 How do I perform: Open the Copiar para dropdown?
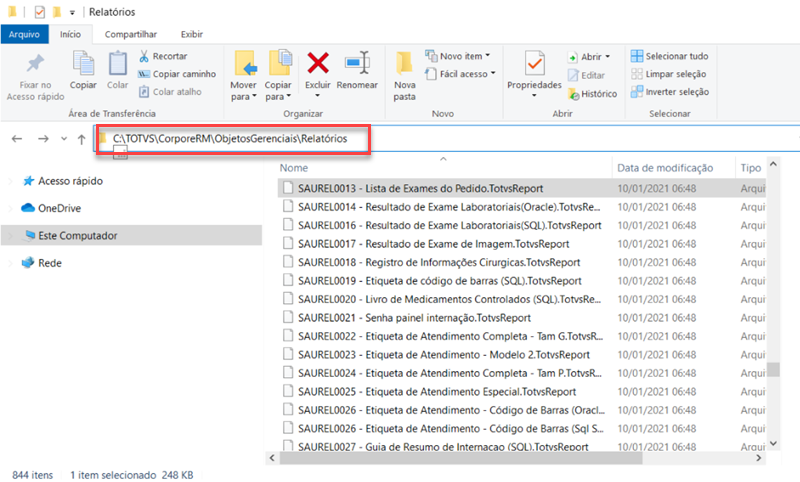pos(278,77)
